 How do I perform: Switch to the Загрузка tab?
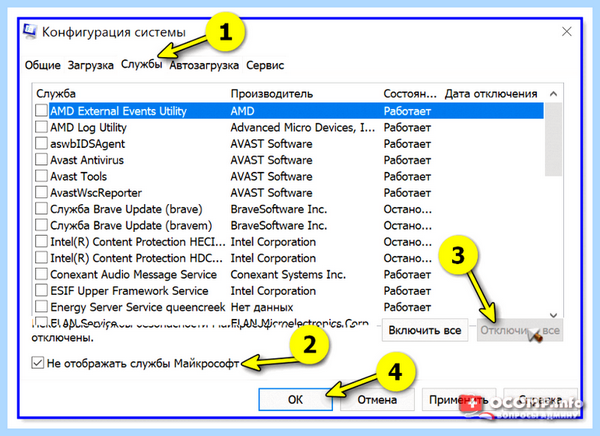pos(90,65)
